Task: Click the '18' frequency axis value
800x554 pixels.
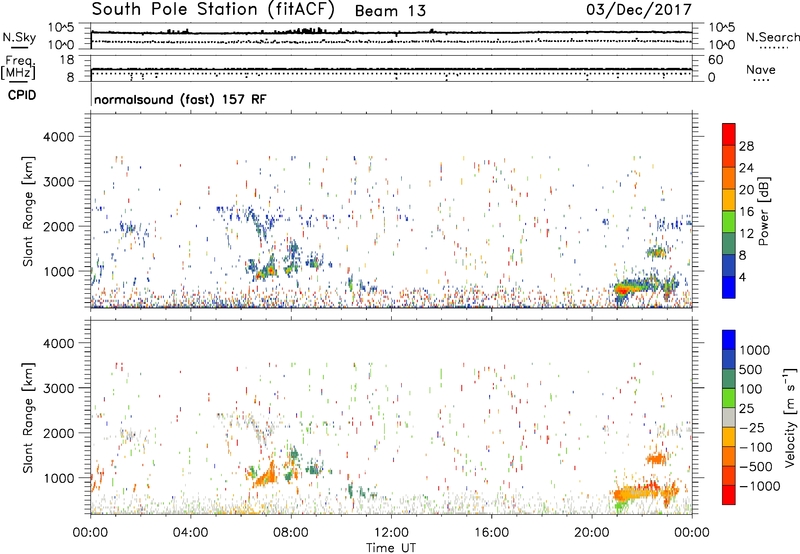Action: (x=67, y=60)
